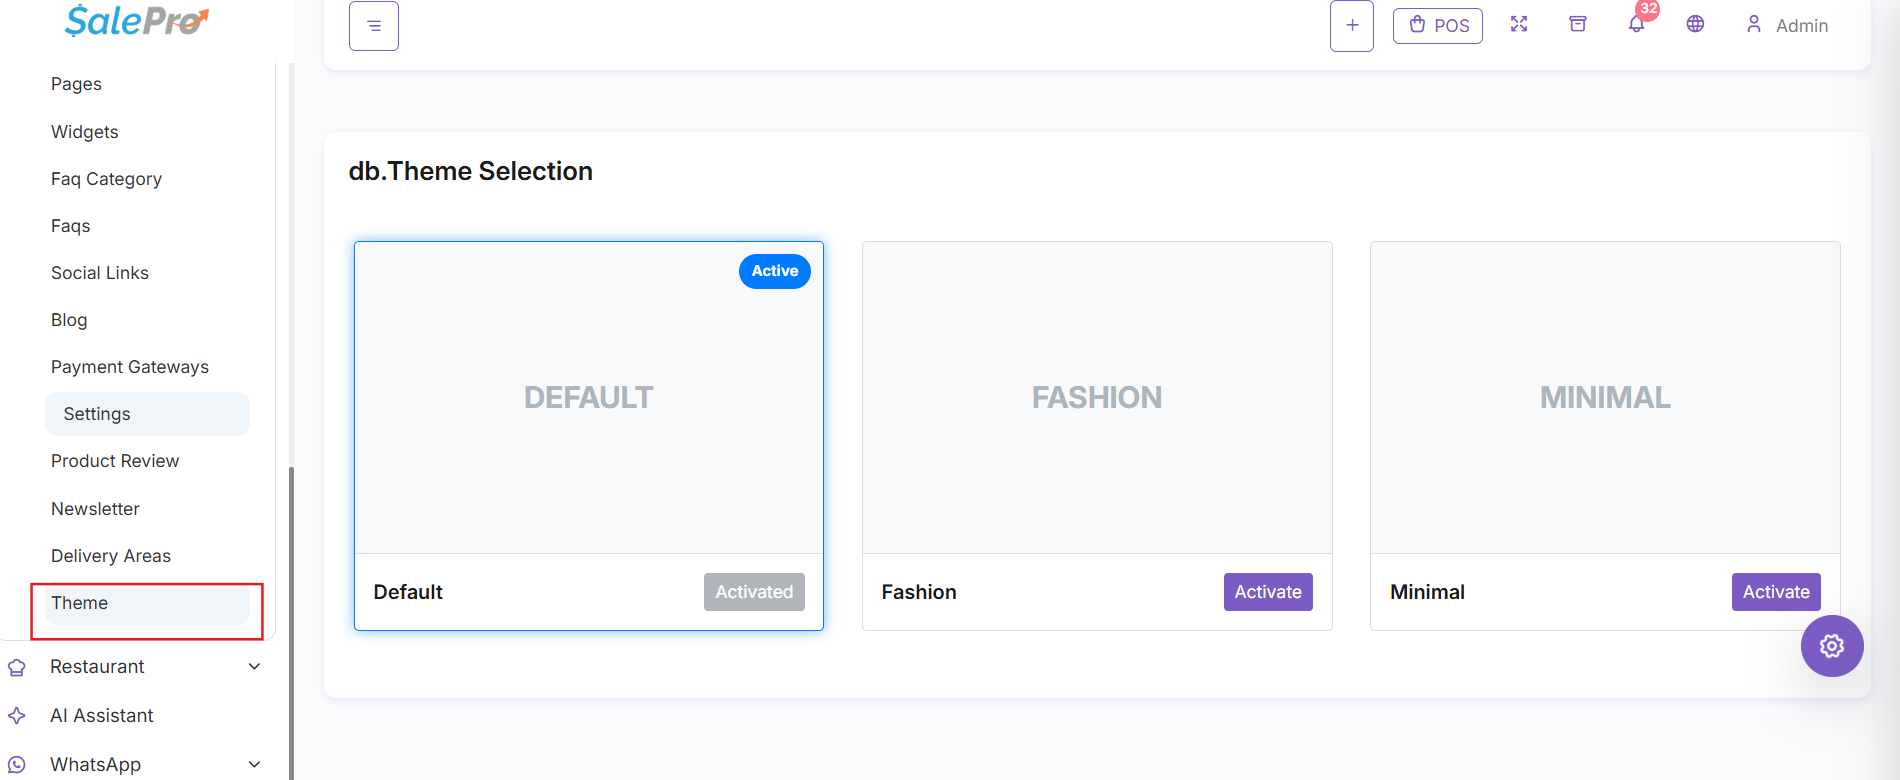This screenshot has width=1900, height=780.
Task: Open AI Assistant in sidebar
Action: click(102, 716)
